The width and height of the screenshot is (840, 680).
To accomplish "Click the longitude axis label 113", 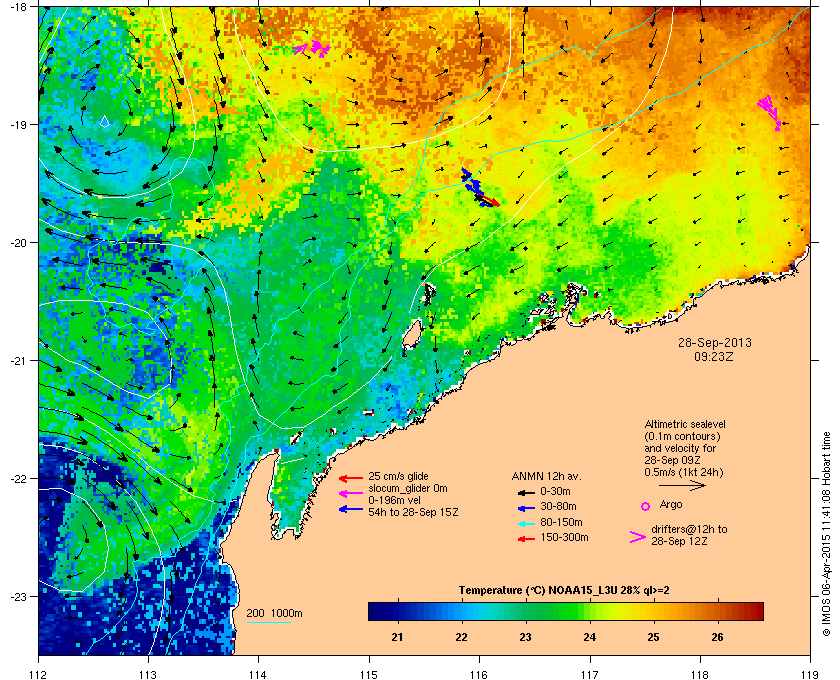I will pos(148,674).
